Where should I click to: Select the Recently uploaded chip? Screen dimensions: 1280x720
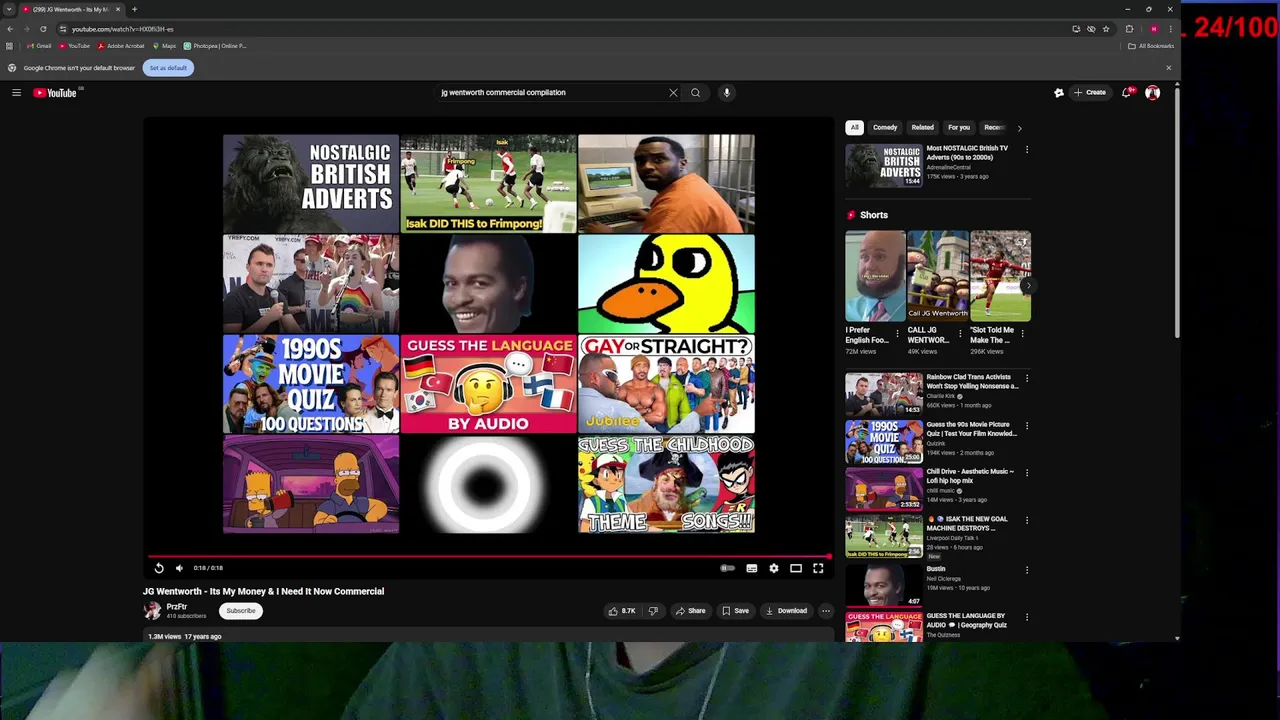[x=994, y=128]
